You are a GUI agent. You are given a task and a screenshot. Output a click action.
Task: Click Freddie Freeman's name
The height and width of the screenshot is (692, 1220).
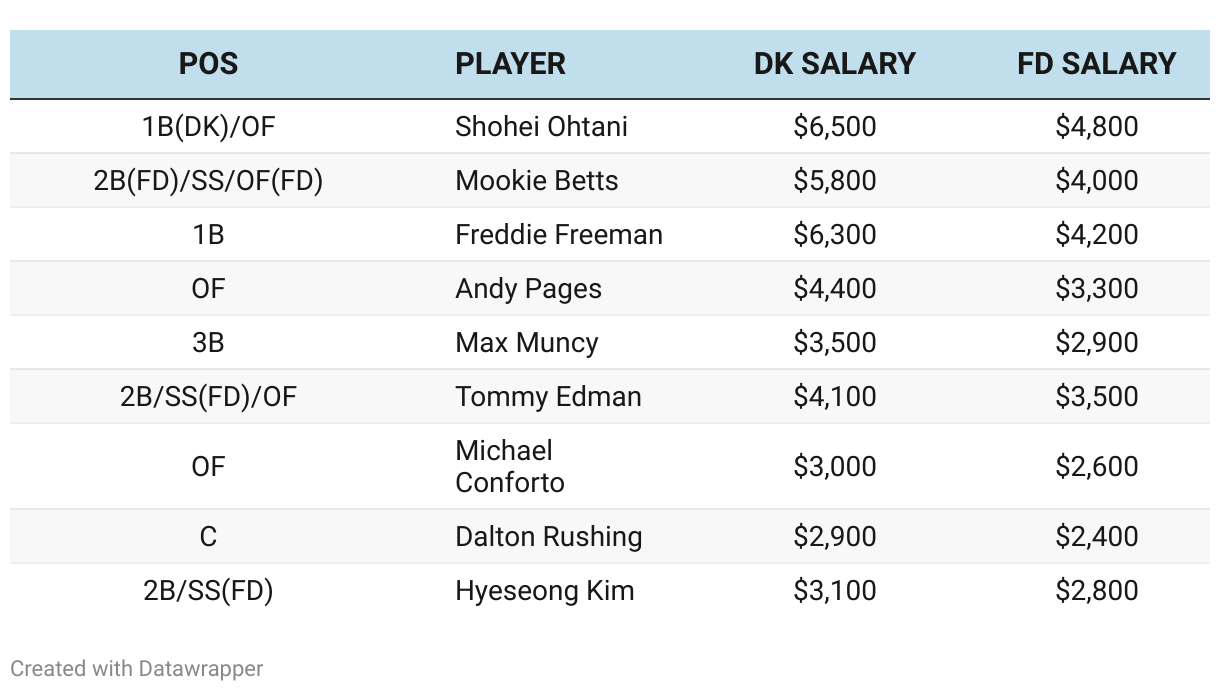click(558, 235)
